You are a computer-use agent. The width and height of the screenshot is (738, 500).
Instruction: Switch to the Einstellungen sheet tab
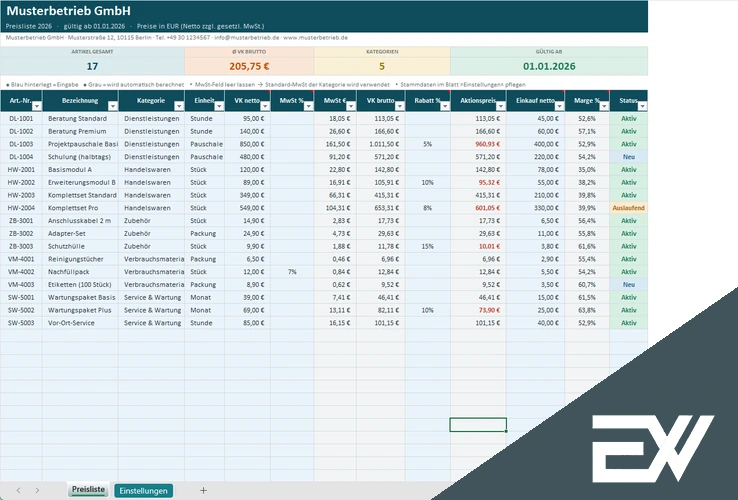click(x=144, y=491)
